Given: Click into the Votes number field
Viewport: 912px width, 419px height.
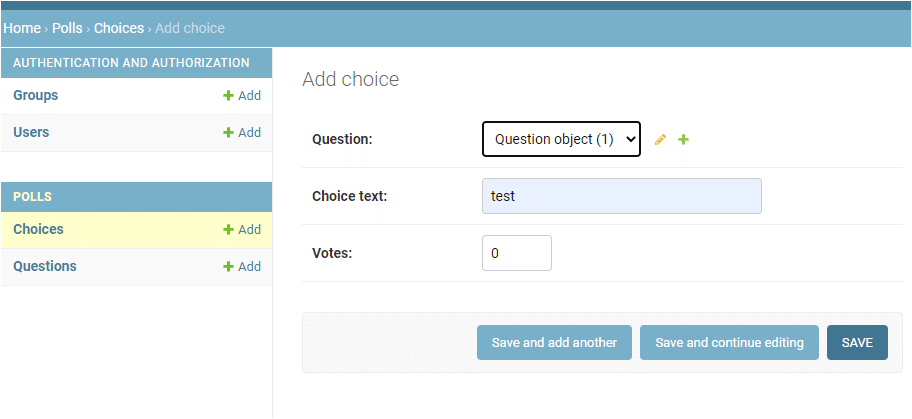Looking at the screenshot, I should [x=516, y=254].
